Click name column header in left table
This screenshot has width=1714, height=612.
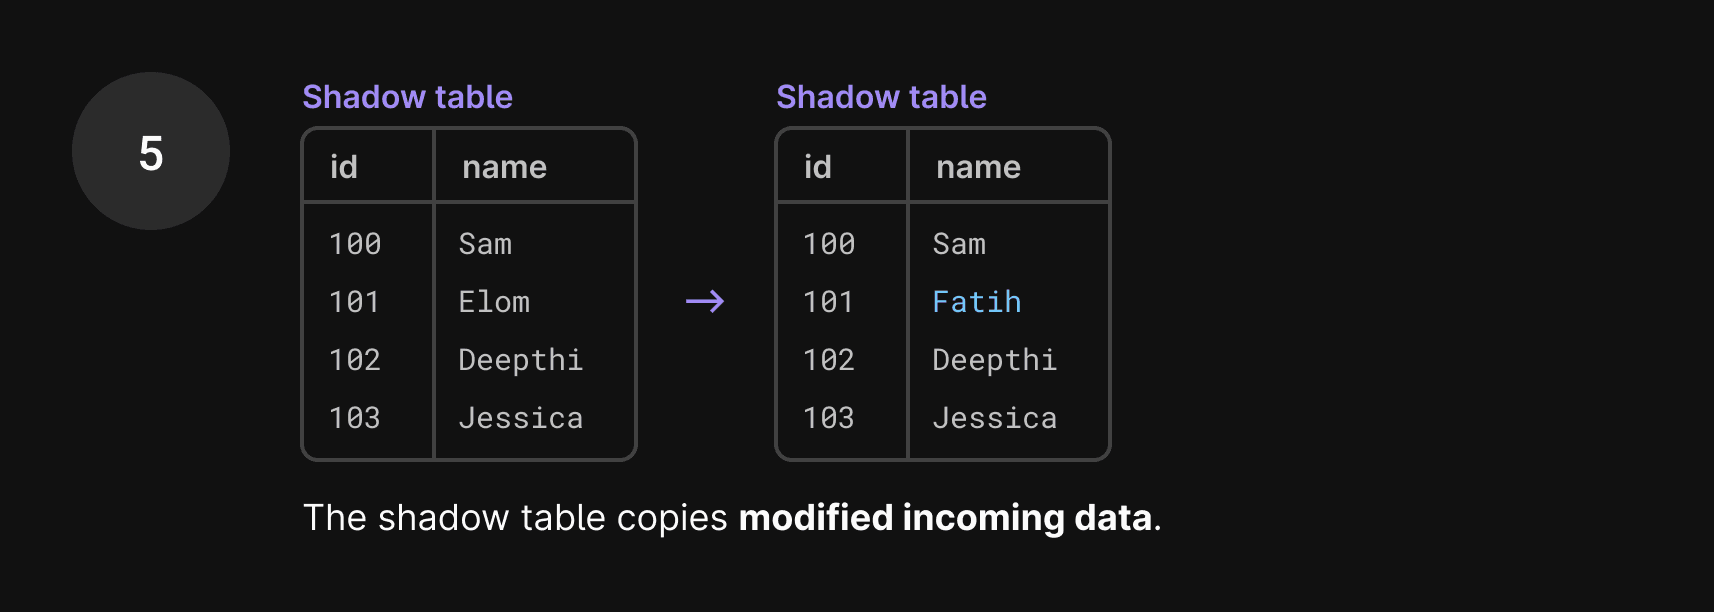(x=505, y=167)
